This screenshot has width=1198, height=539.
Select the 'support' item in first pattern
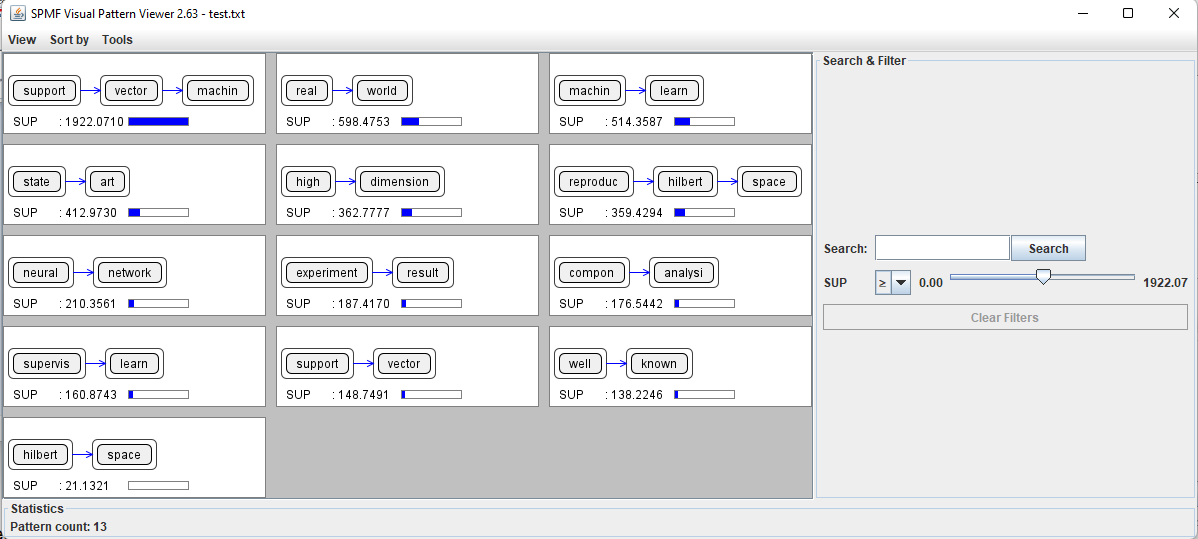tap(44, 91)
